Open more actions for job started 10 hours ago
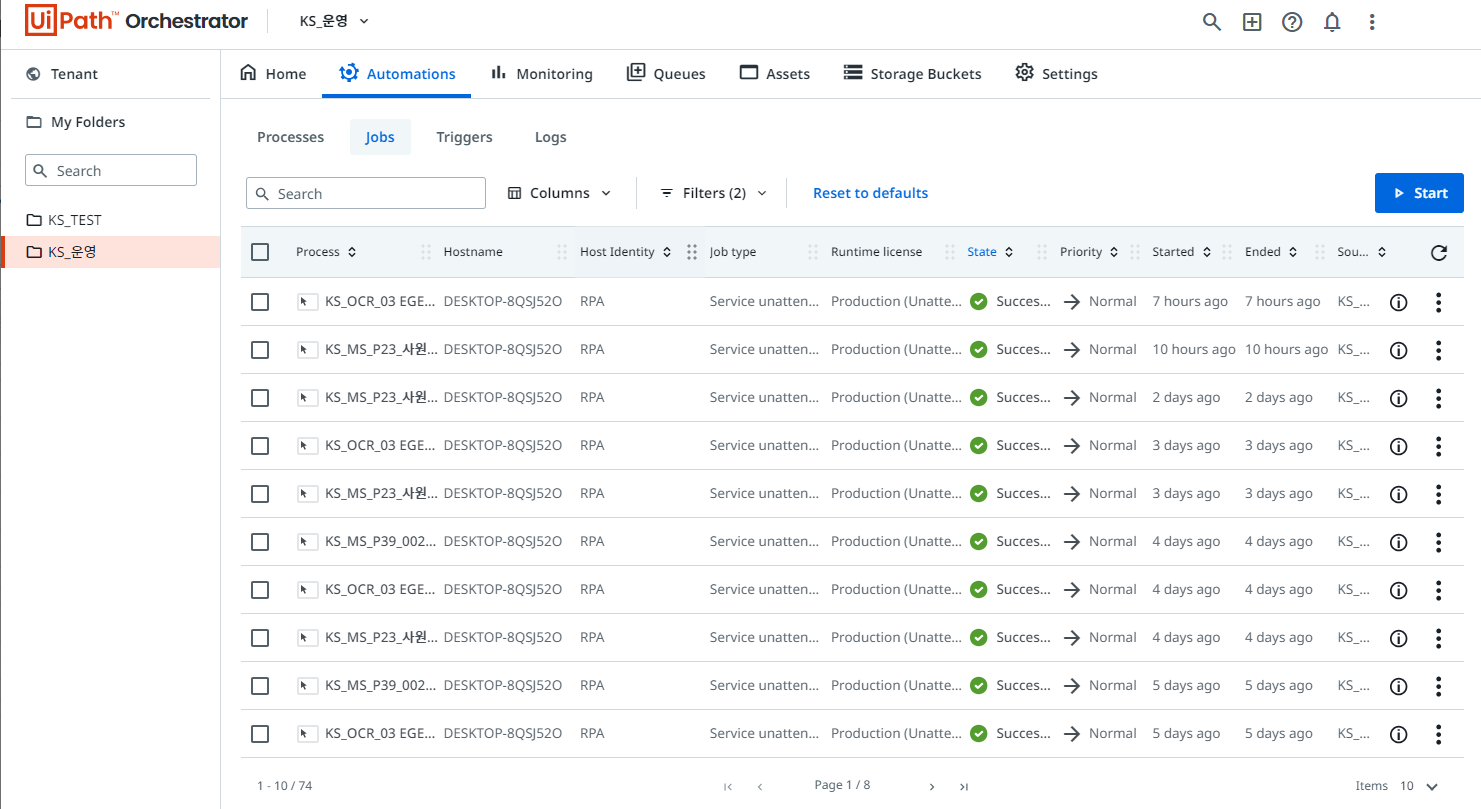Image resolution: width=1481 pixels, height=809 pixels. (x=1438, y=350)
